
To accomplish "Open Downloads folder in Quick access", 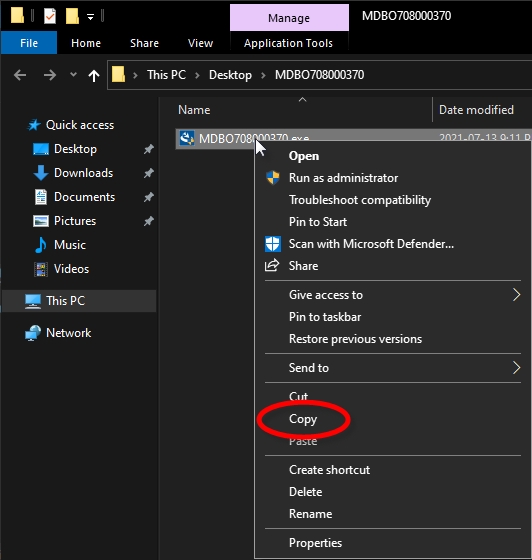I will coord(84,173).
